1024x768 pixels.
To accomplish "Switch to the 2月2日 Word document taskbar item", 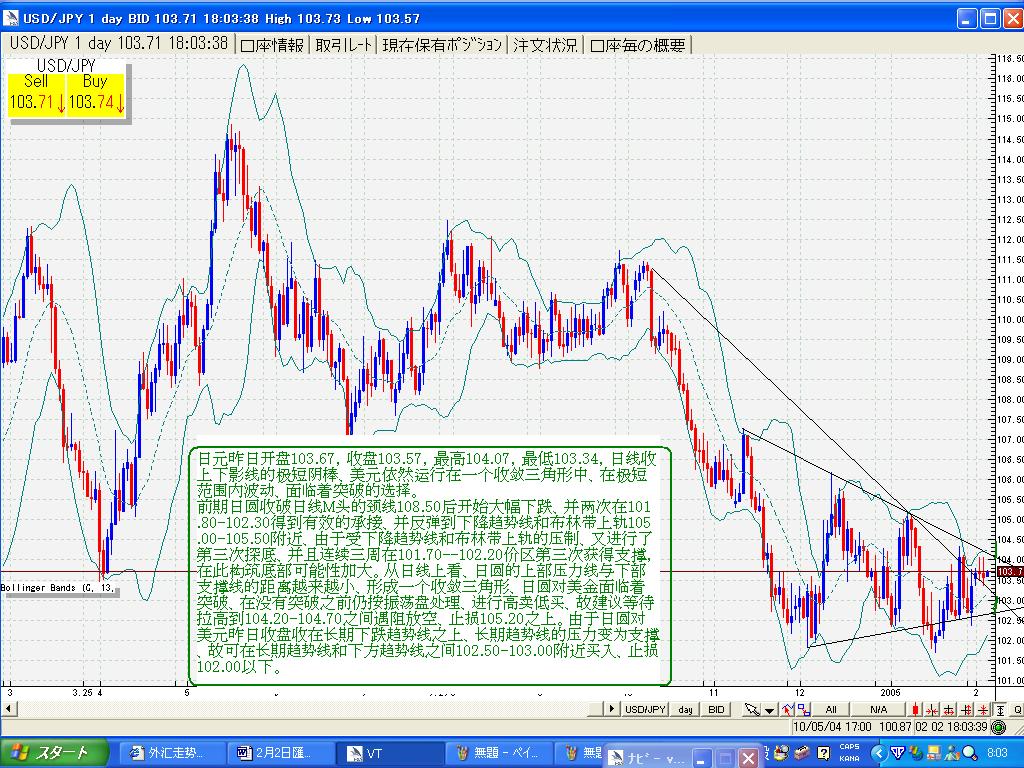I will coord(280,753).
